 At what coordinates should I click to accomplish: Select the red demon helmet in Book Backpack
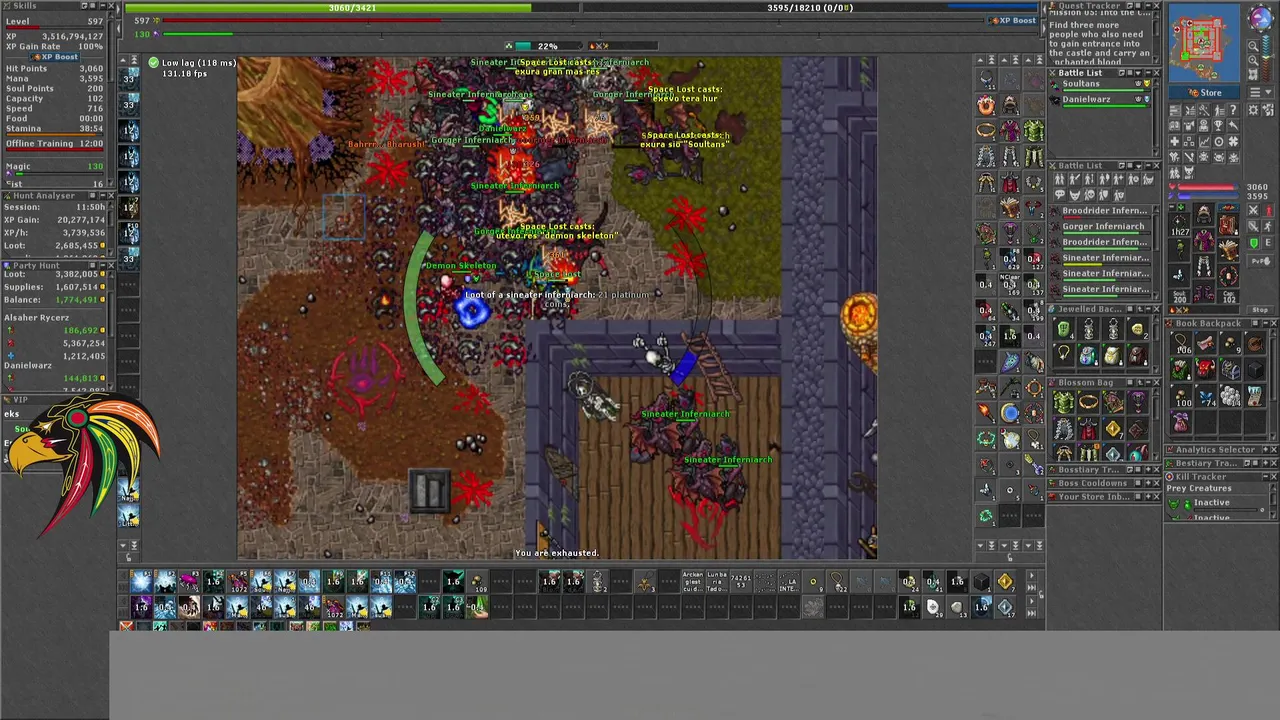point(1205,369)
